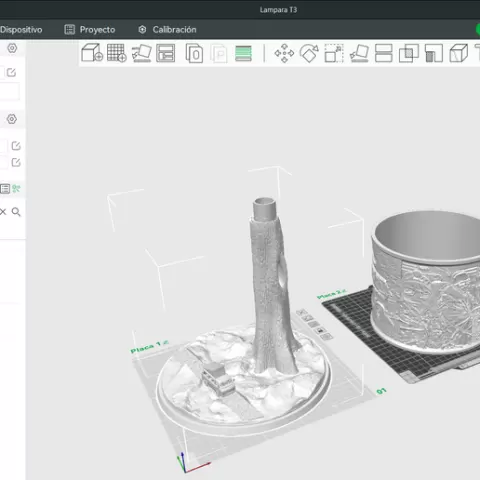Switch to object list view icon
This screenshot has height=480, width=480.
click(x=5, y=189)
